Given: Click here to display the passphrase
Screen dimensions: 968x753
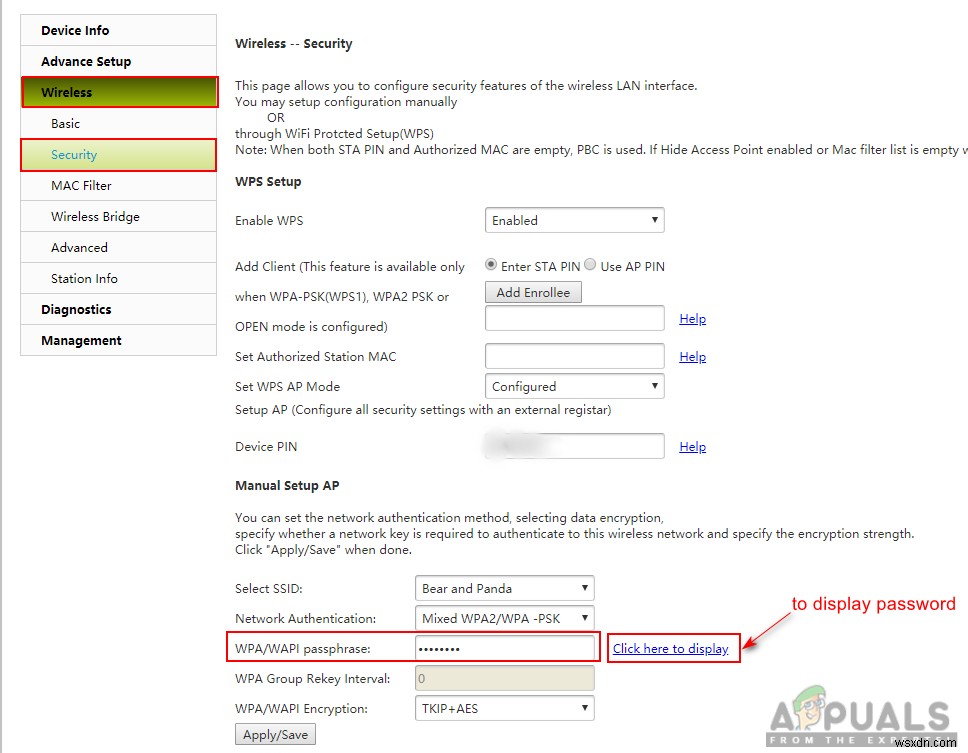Looking at the screenshot, I should pyautogui.click(x=672, y=648).
